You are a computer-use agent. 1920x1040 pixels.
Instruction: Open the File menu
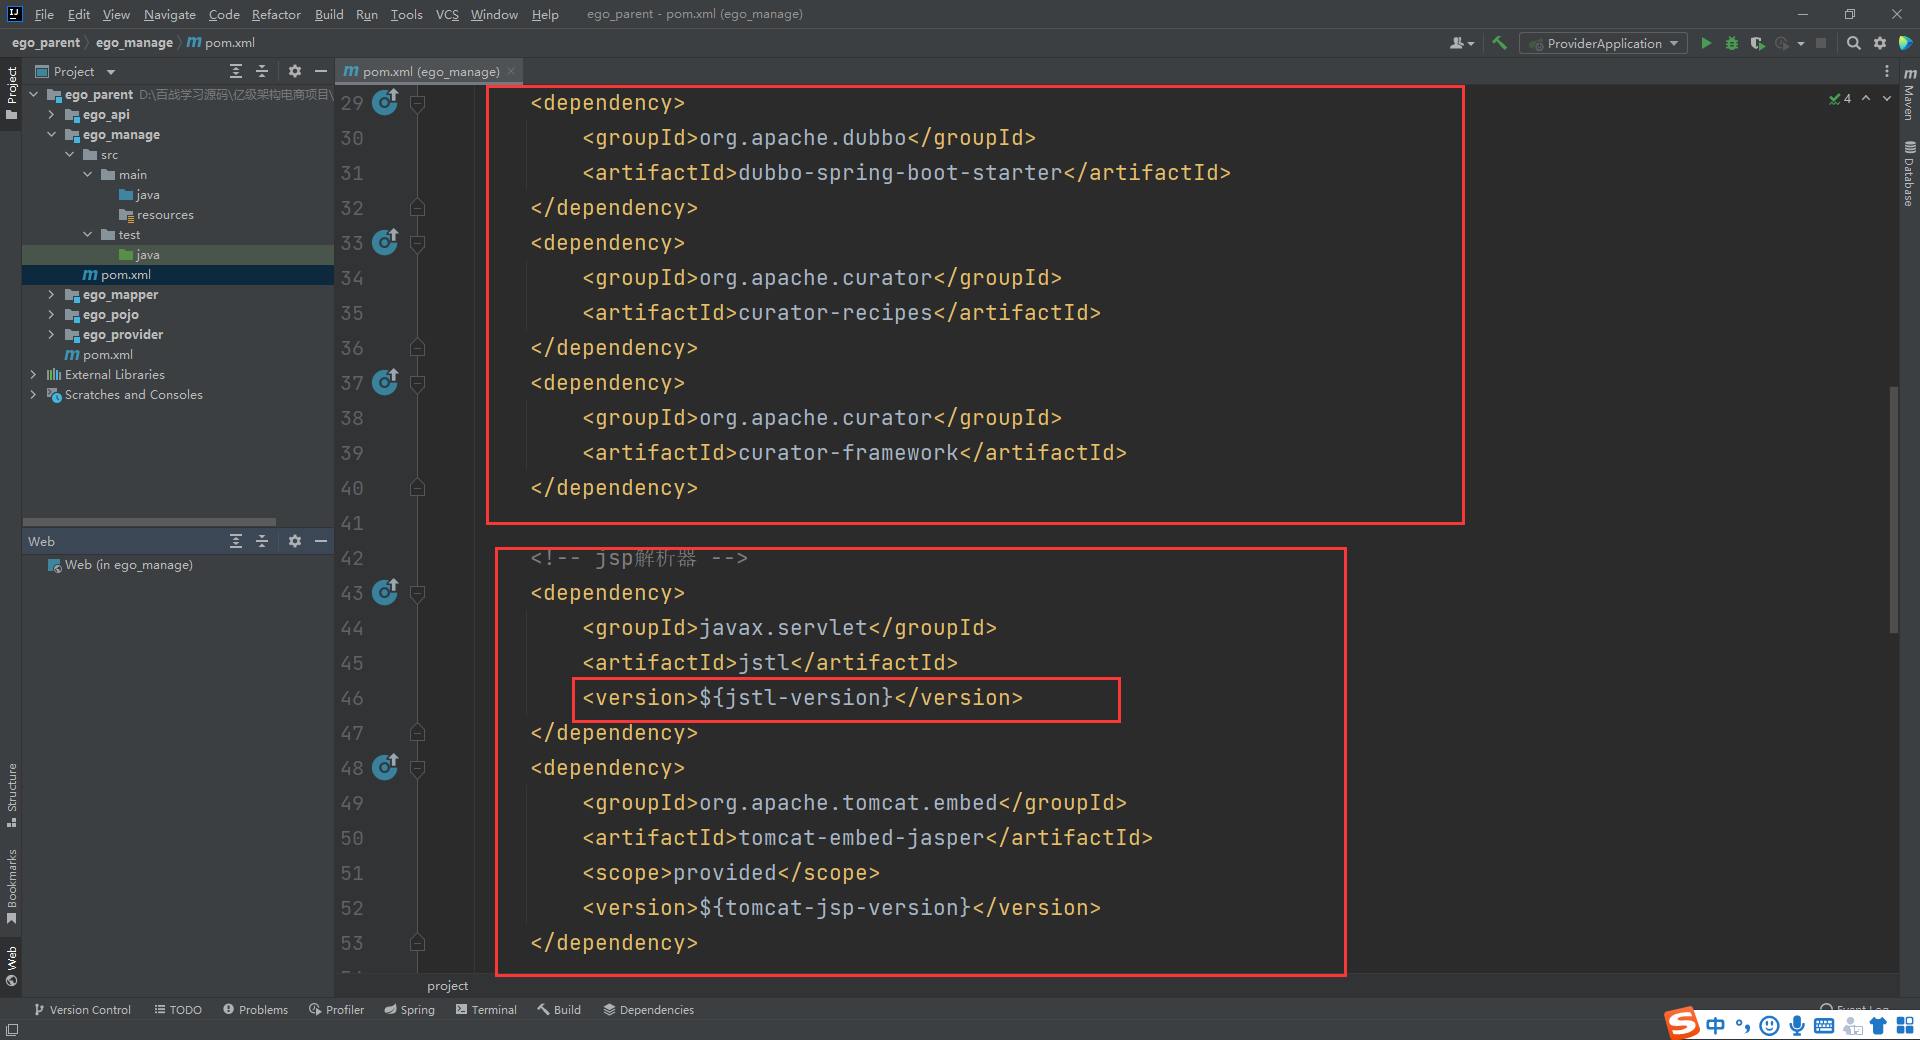[x=44, y=14]
